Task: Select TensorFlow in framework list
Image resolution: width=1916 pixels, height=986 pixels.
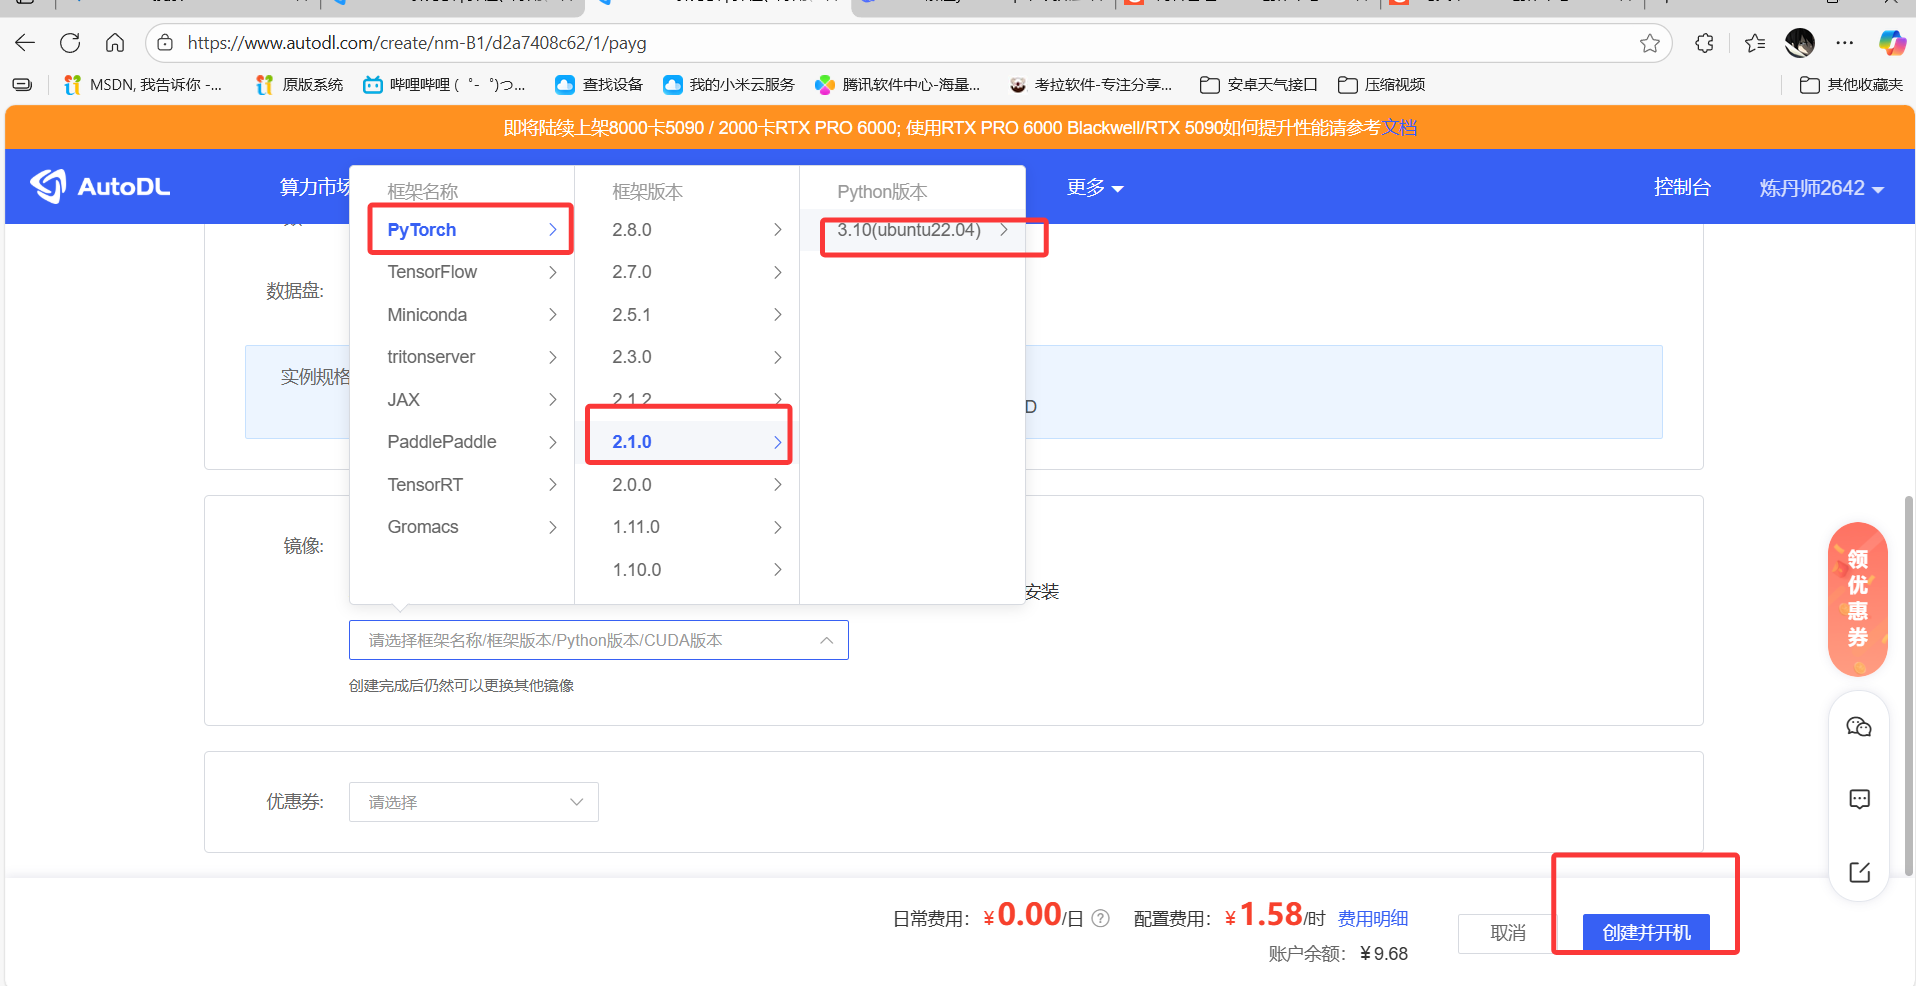Action: 432,272
